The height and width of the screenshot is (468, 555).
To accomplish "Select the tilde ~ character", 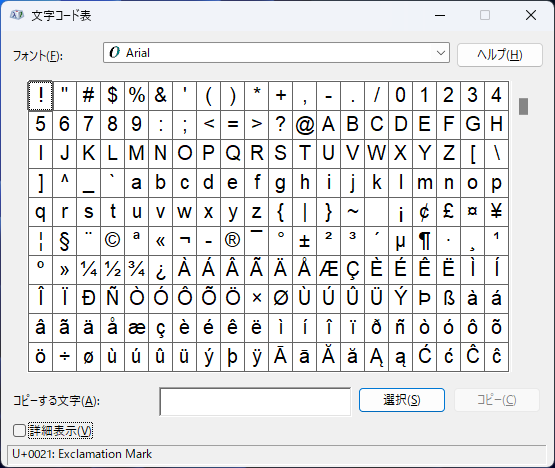I will tap(353, 212).
